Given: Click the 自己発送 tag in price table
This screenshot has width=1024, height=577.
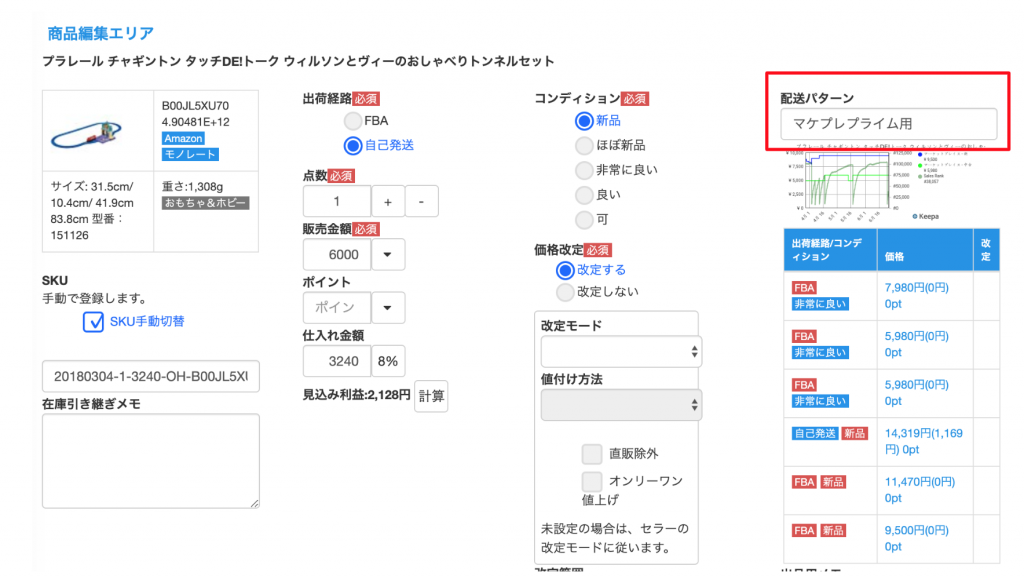Looking at the screenshot, I should point(814,433).
